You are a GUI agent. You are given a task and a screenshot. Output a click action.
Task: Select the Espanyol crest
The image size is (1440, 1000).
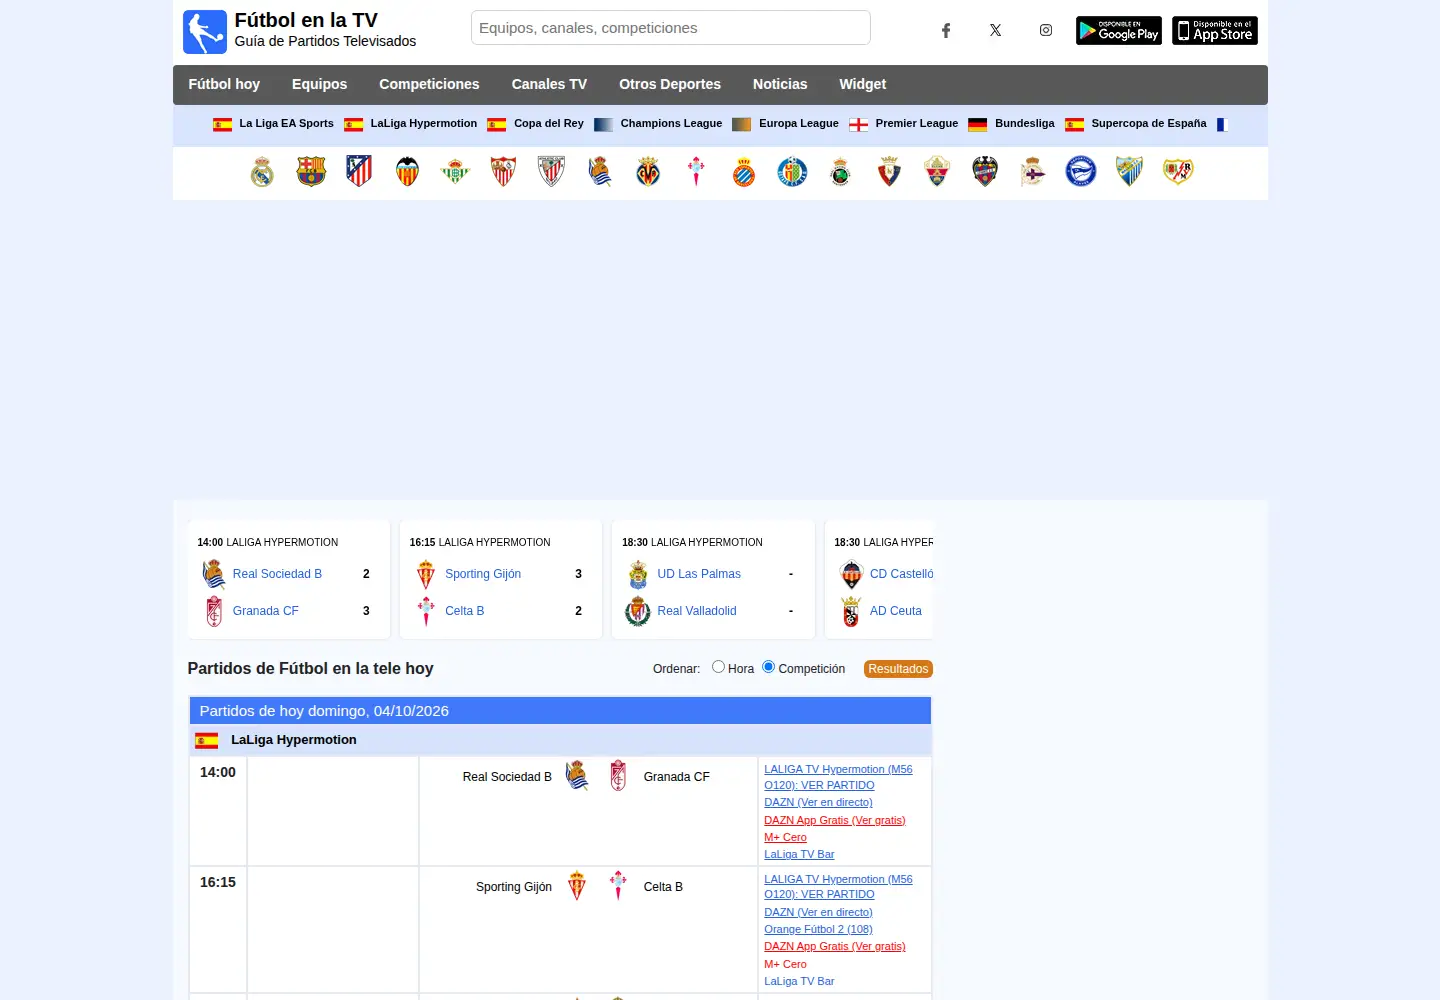[744, 172]
